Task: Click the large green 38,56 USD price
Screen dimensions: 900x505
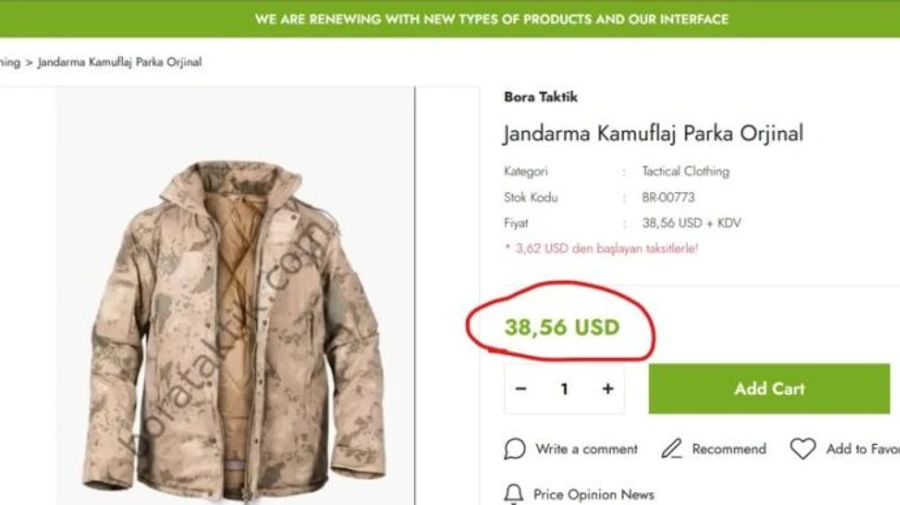Action: [x=562, y=328]
